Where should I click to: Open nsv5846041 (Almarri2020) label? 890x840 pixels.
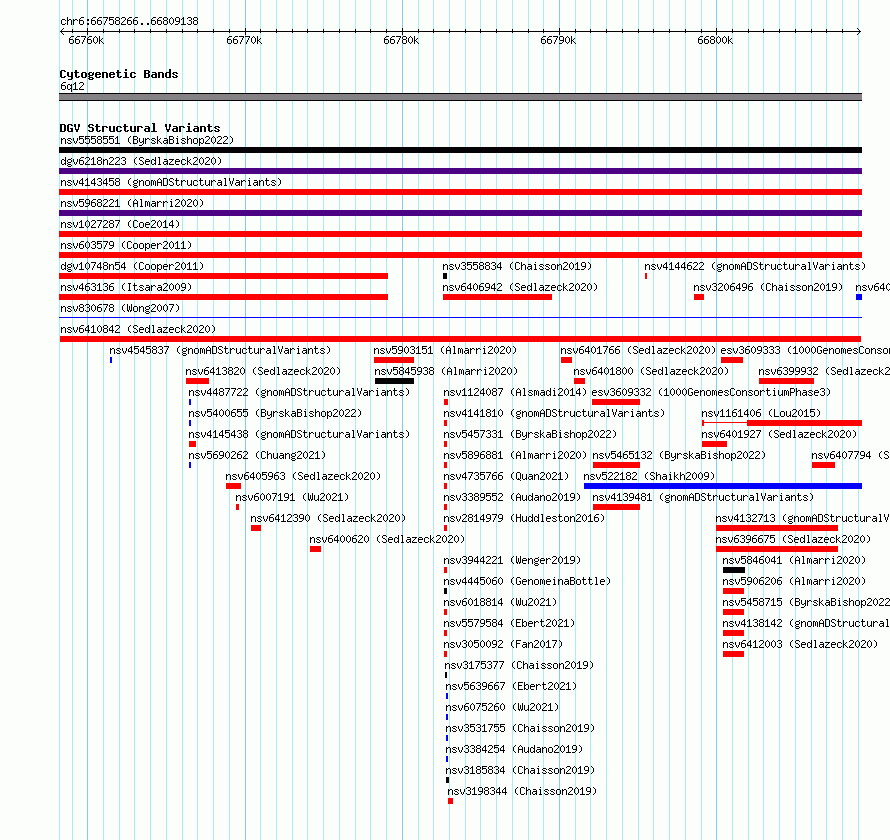point(794,560)
